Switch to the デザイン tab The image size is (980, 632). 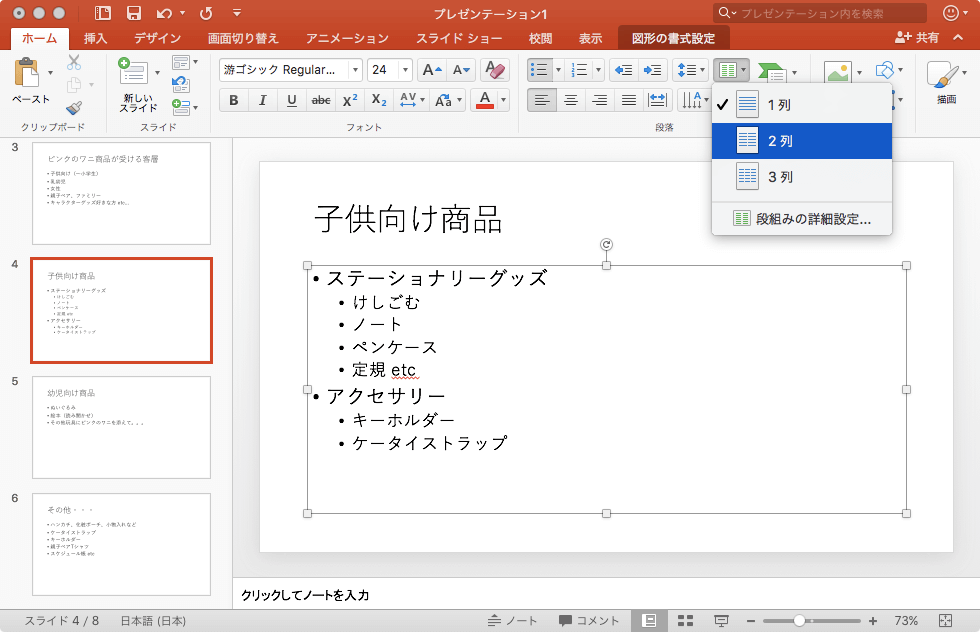[158, 38]
